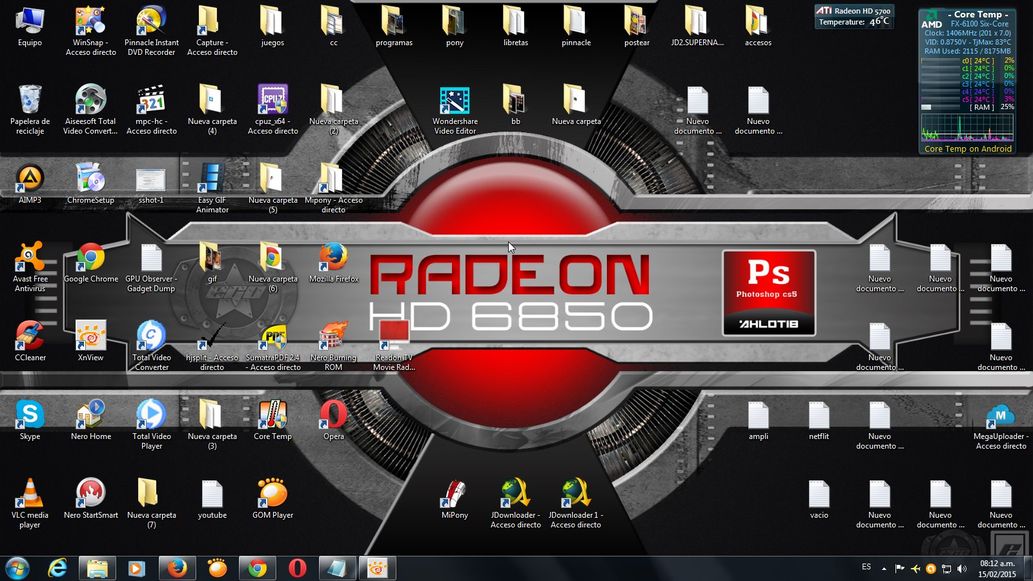
Task: Open Pinnacle Instant DVD Recorder shortcut
Action: [x=151, y=21]
